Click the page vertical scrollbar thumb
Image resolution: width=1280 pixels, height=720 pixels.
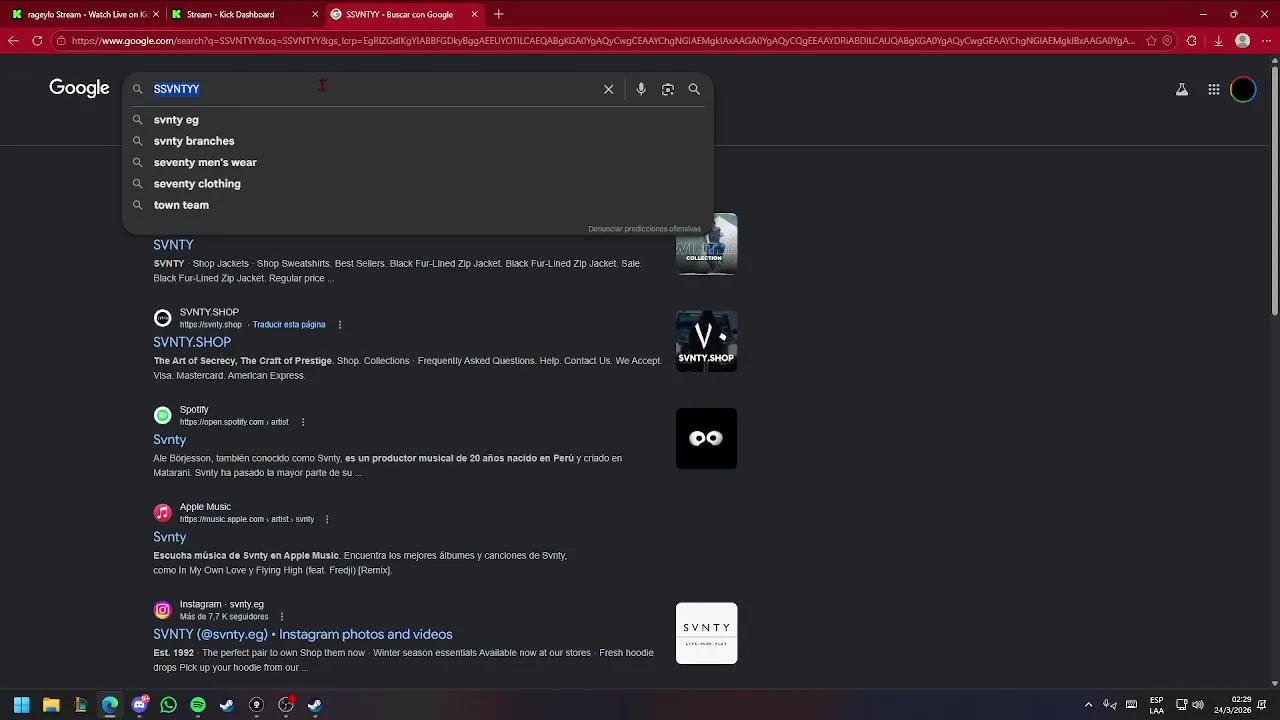[1274, 190]
